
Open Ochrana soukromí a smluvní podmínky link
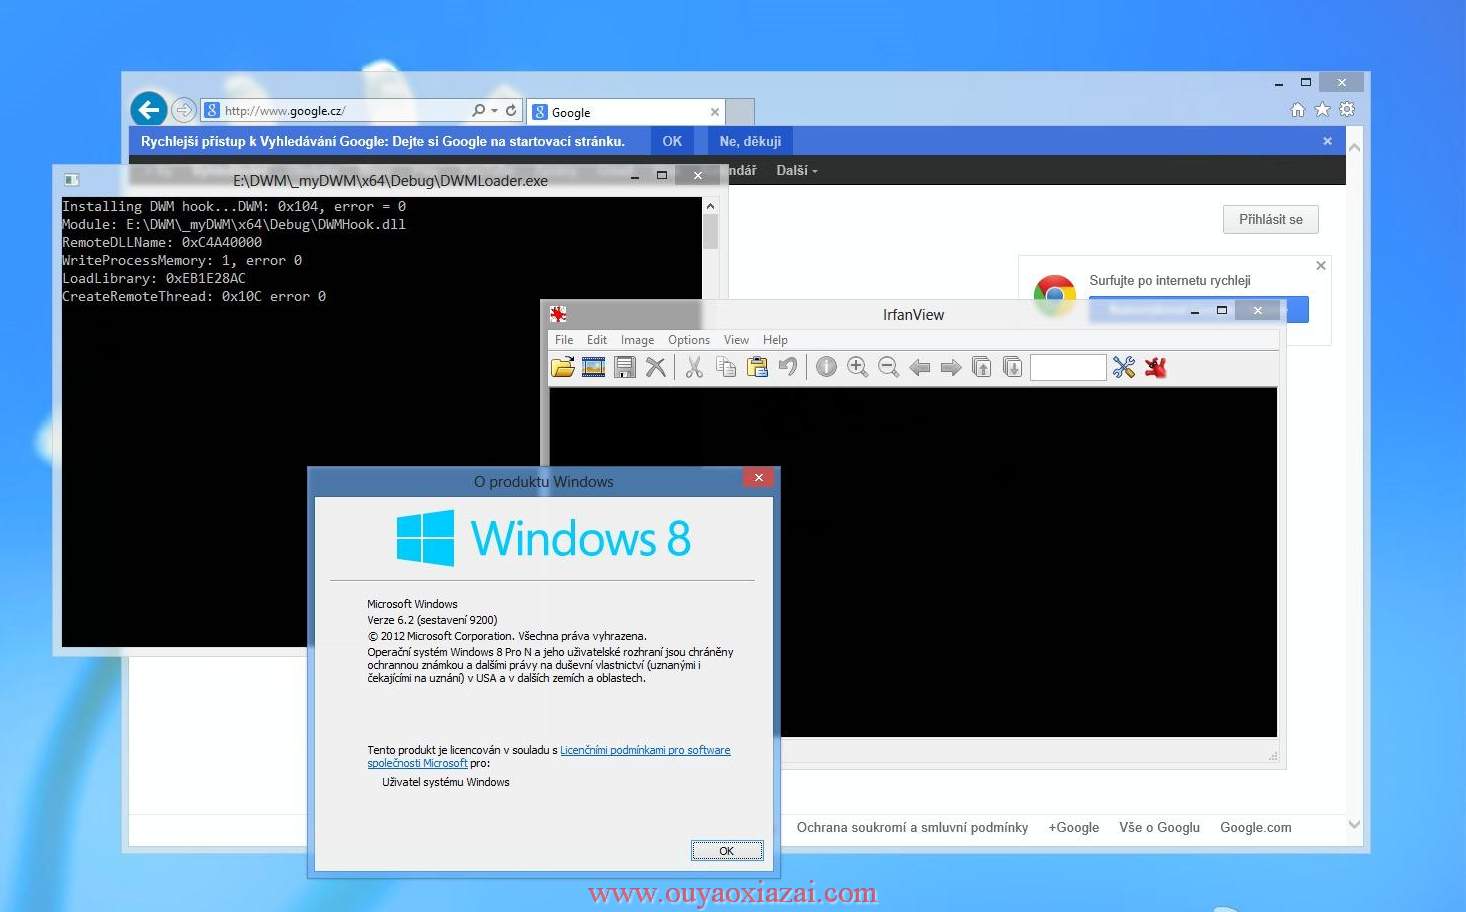(x=912, y=827)
